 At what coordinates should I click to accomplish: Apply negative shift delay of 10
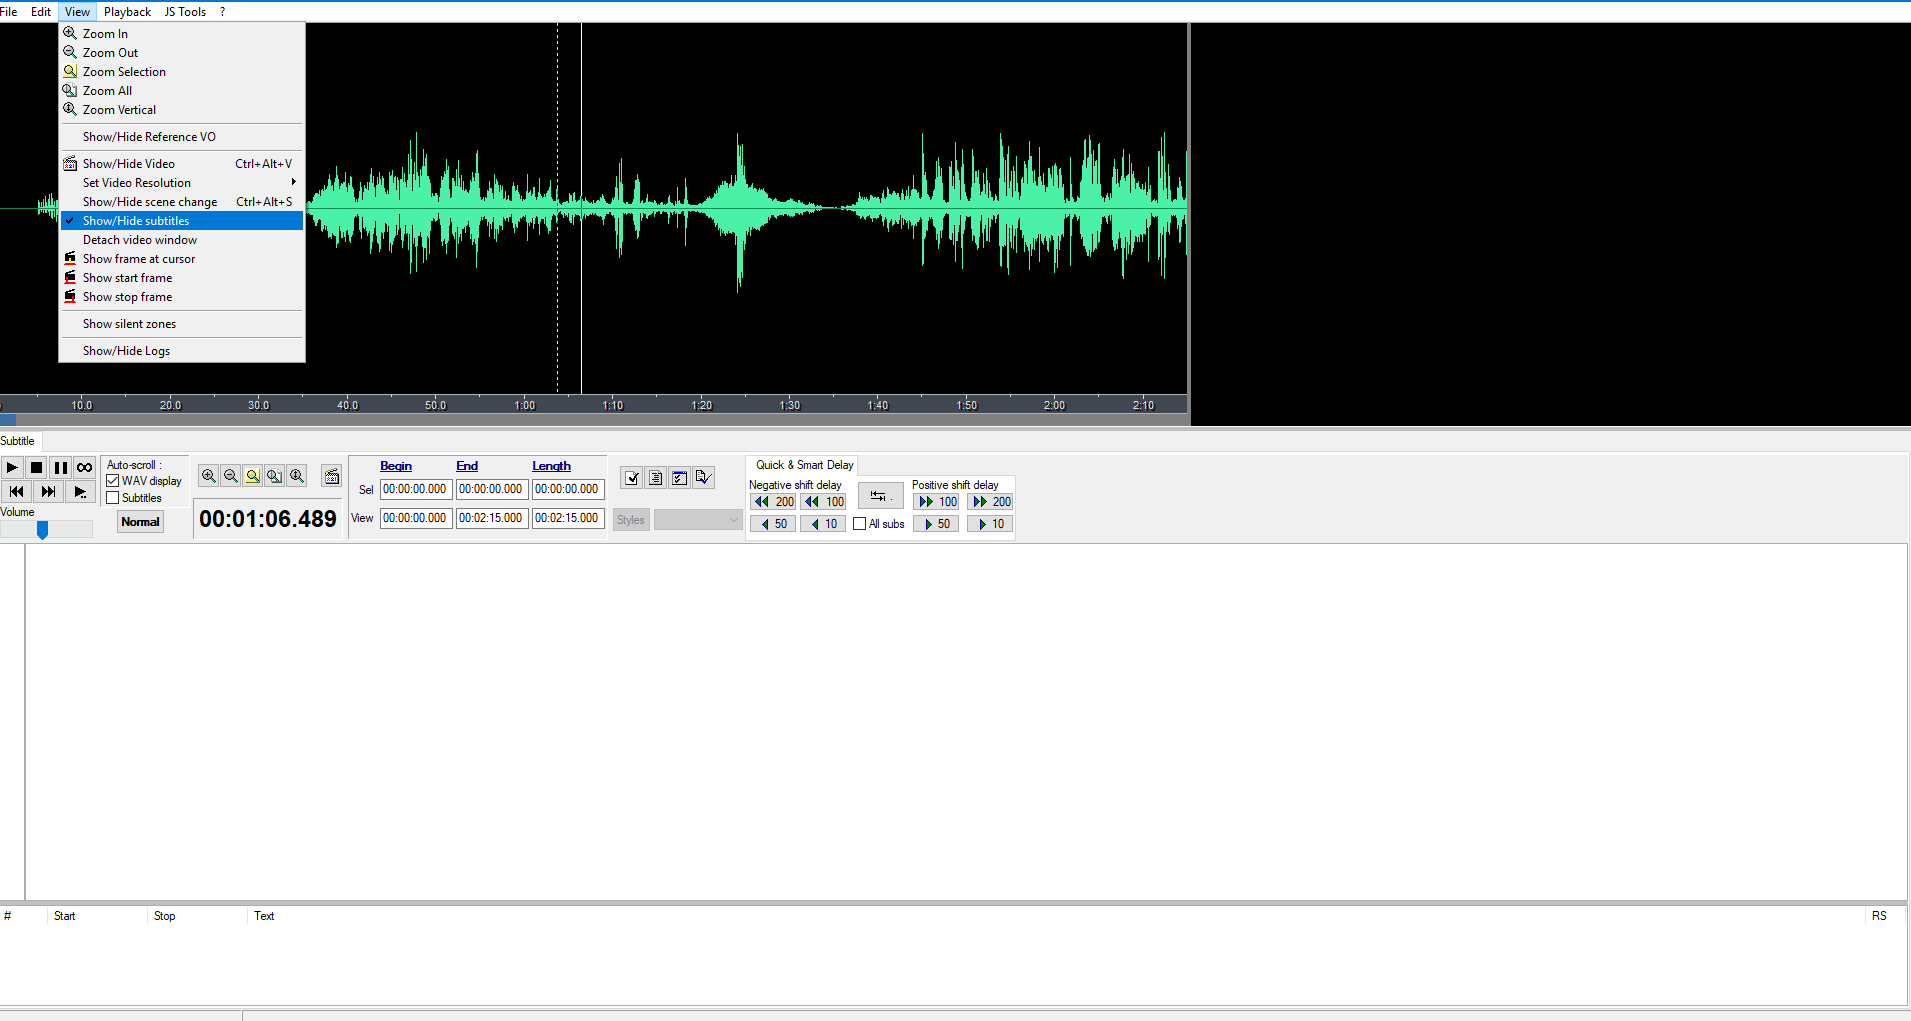(825, 524)
